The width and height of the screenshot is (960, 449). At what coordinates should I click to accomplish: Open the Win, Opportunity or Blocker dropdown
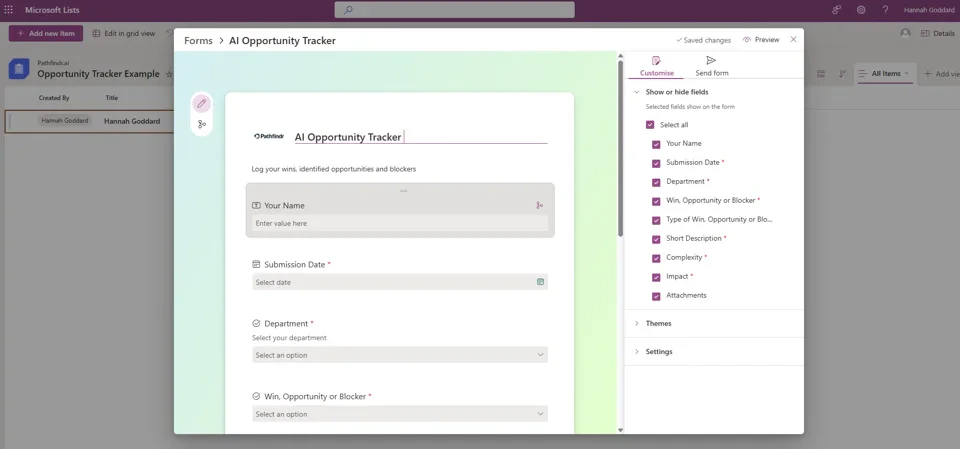pos(400,414)
